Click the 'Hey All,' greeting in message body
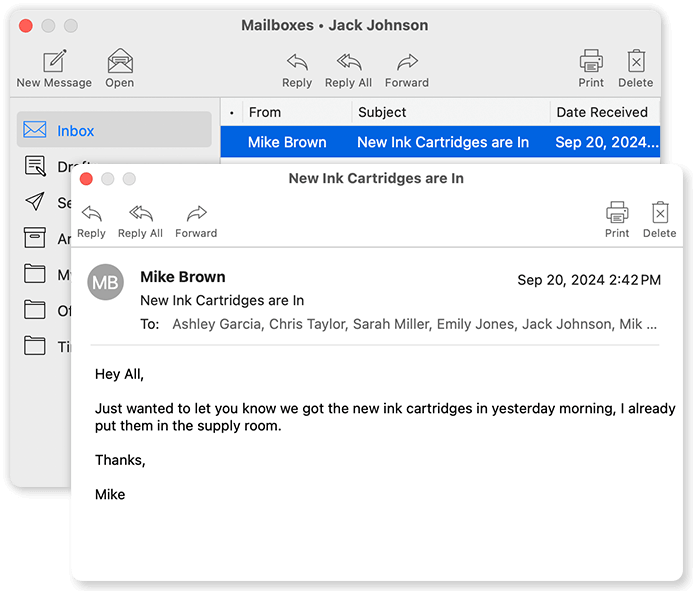Viewport: 693px width, 591px height. click(x=119, y=374)
